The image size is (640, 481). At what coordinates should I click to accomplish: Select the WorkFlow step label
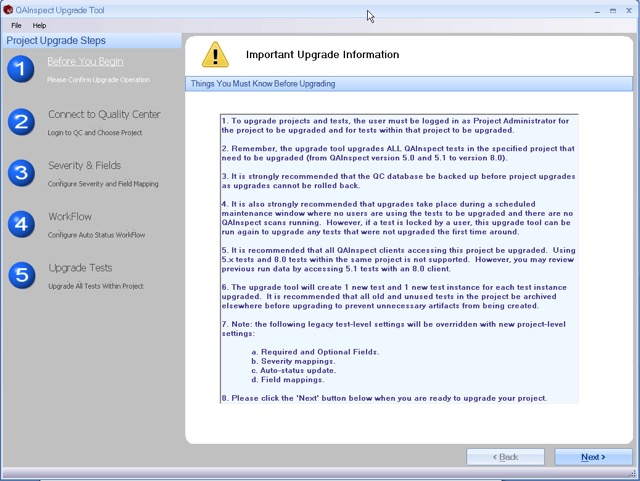pos(70,216)
